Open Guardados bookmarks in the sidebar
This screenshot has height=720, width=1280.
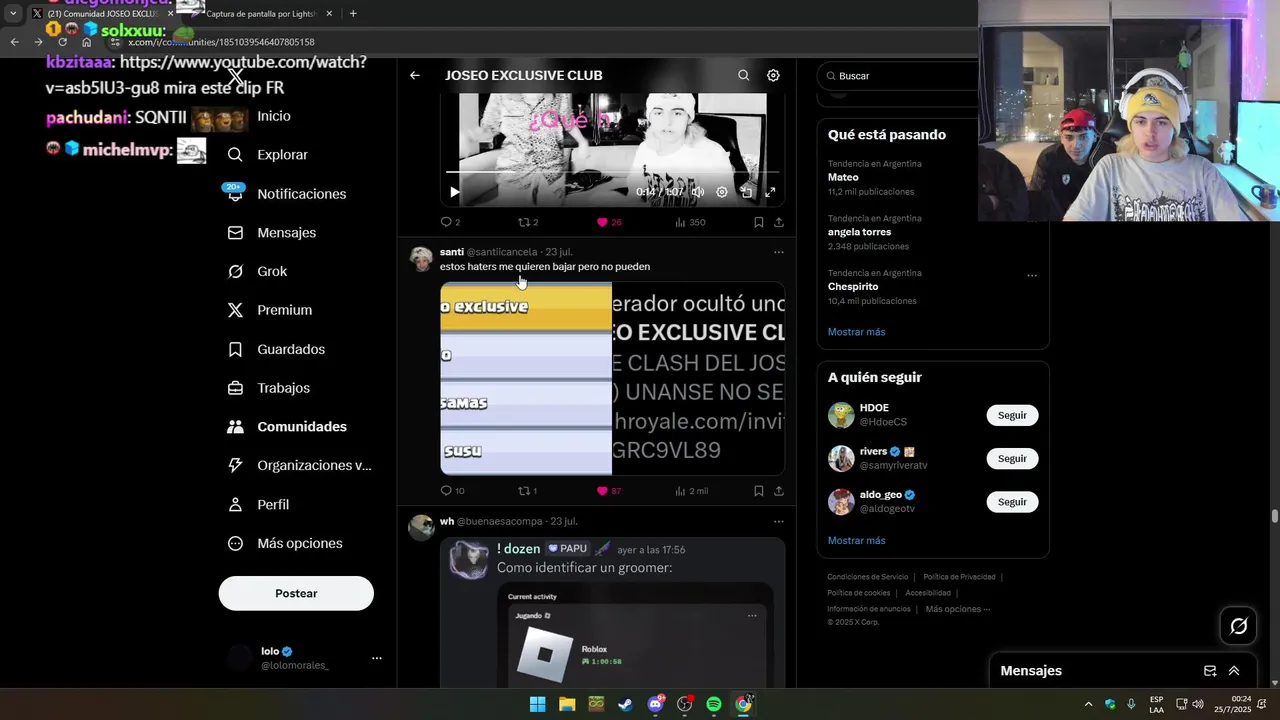pyautogui.click(x=276, y=349)
